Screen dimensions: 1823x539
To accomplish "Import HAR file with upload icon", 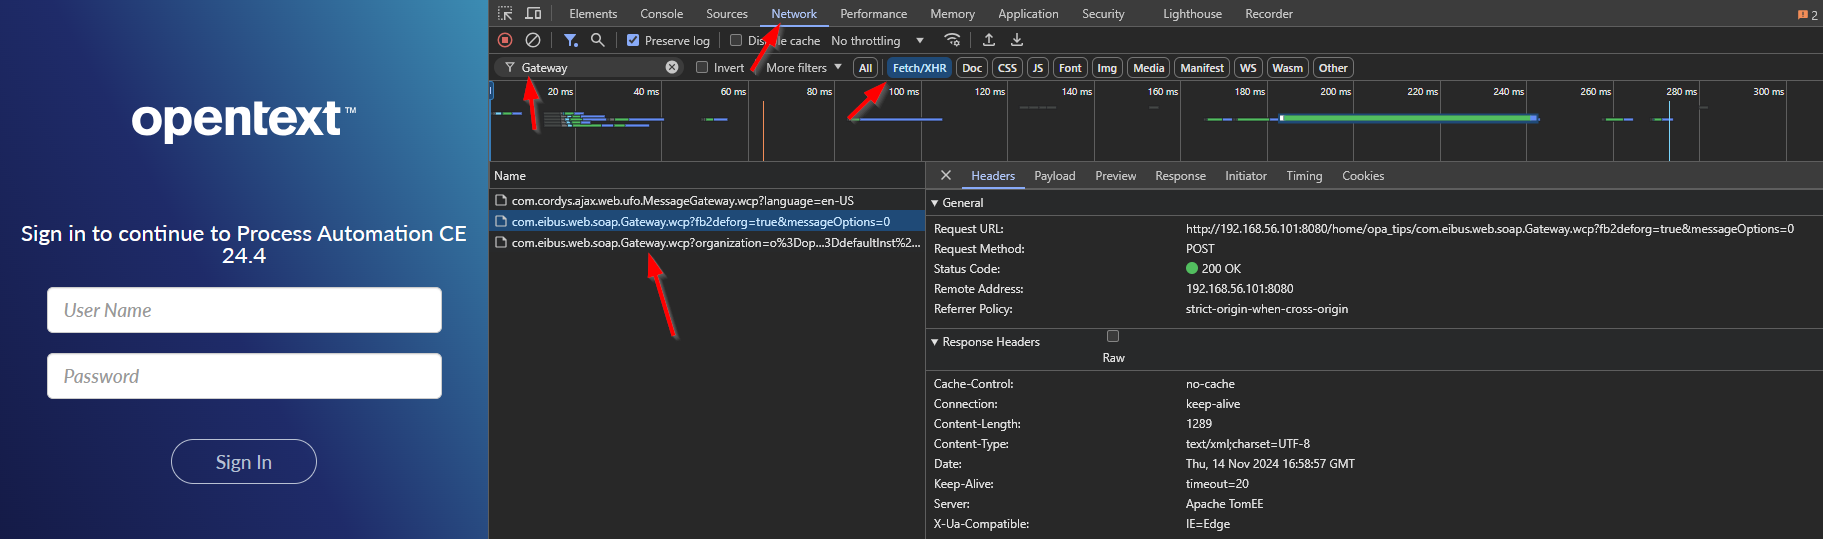I will (x=989, y=40).
